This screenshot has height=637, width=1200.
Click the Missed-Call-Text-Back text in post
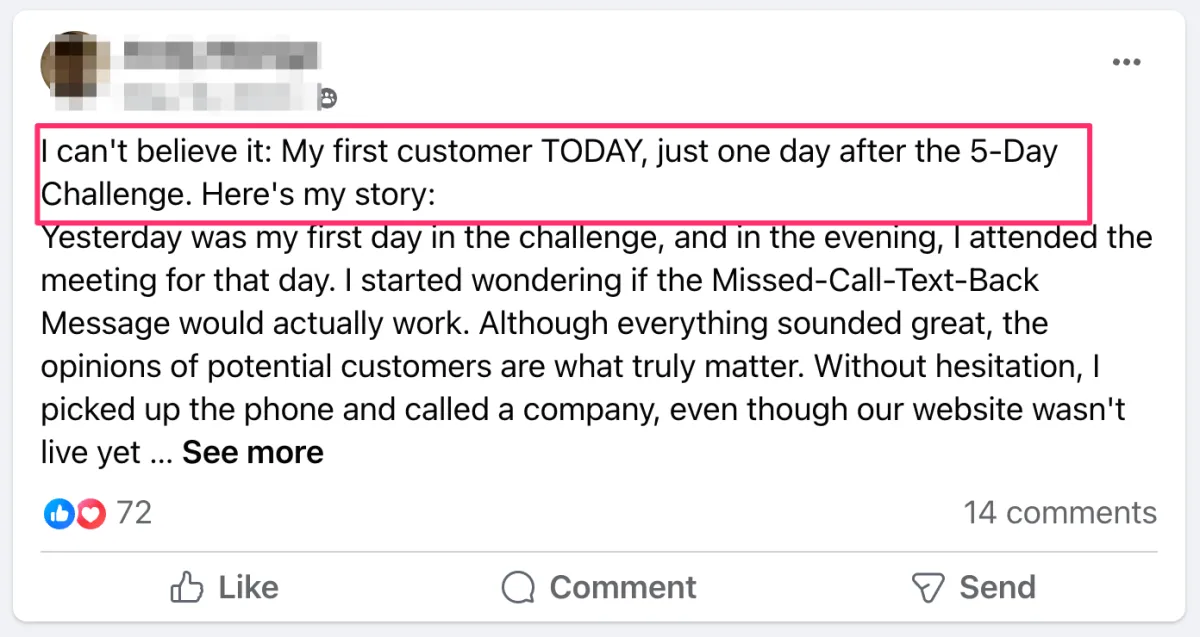click(x=874, y=281)
